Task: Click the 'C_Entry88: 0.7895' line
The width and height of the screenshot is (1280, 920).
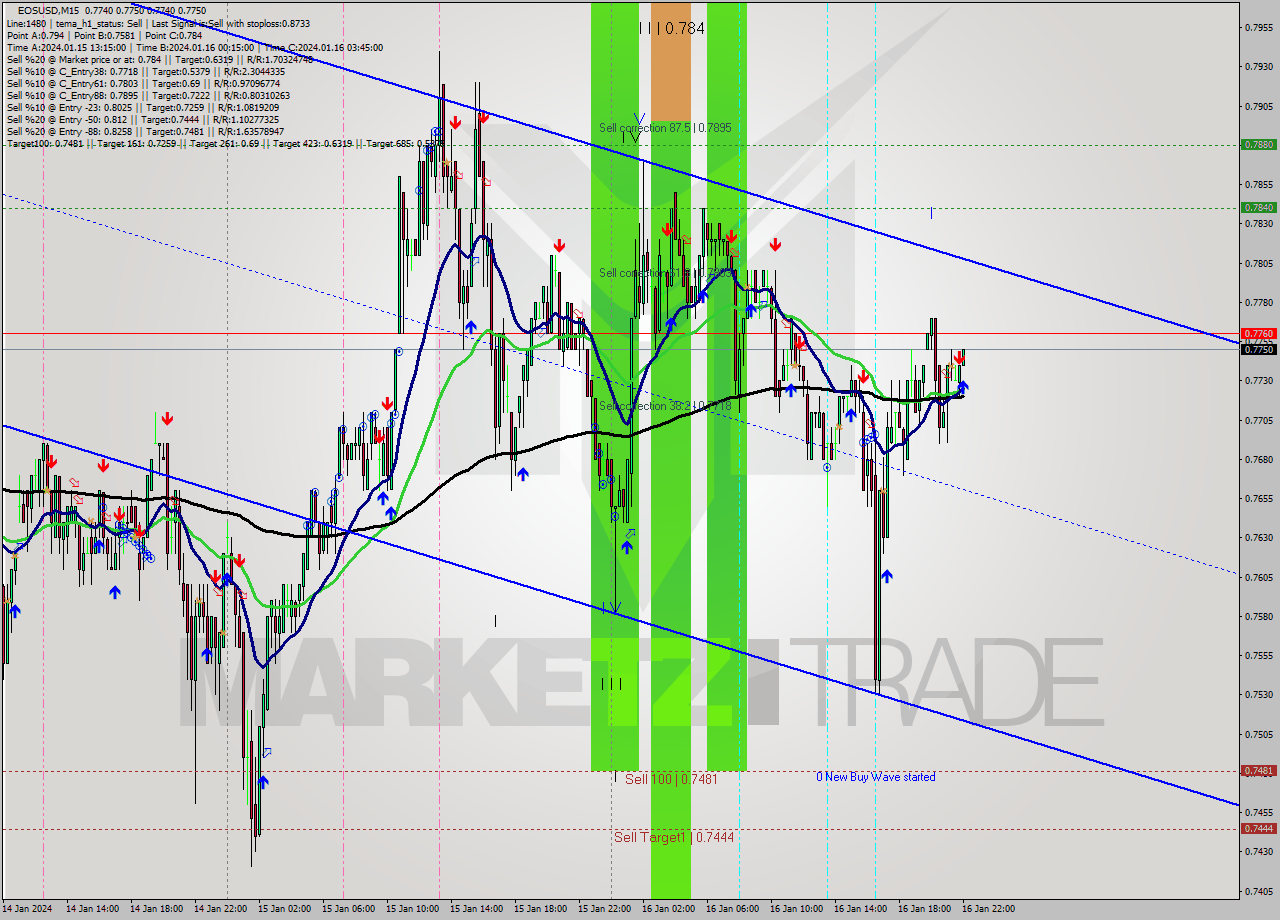Action: pos(148,96)
